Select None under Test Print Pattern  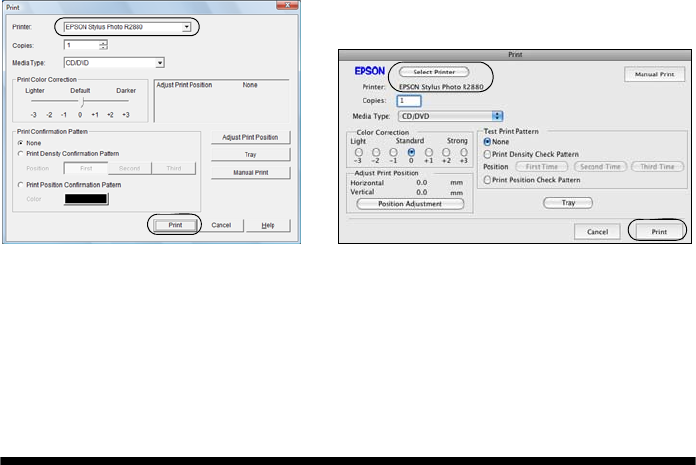tap(487, 142)
